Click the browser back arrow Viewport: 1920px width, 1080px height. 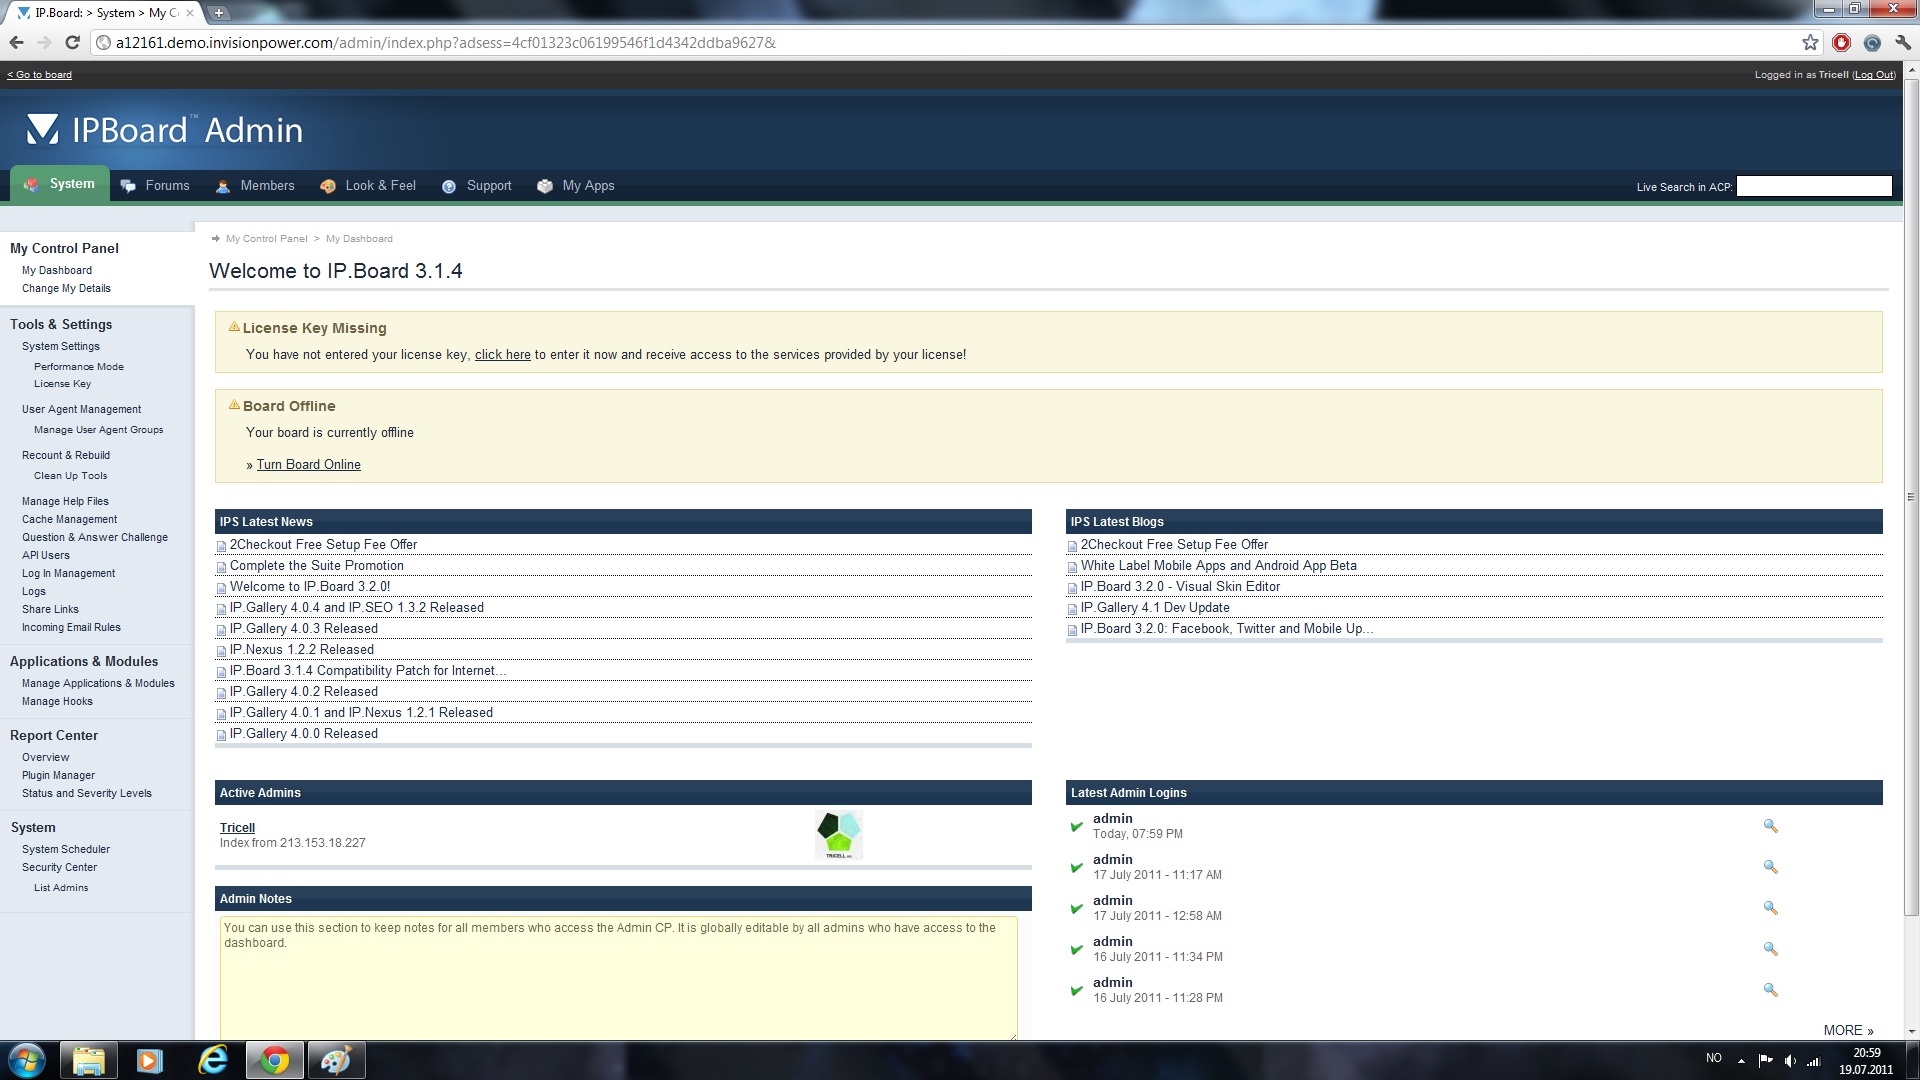16,42
